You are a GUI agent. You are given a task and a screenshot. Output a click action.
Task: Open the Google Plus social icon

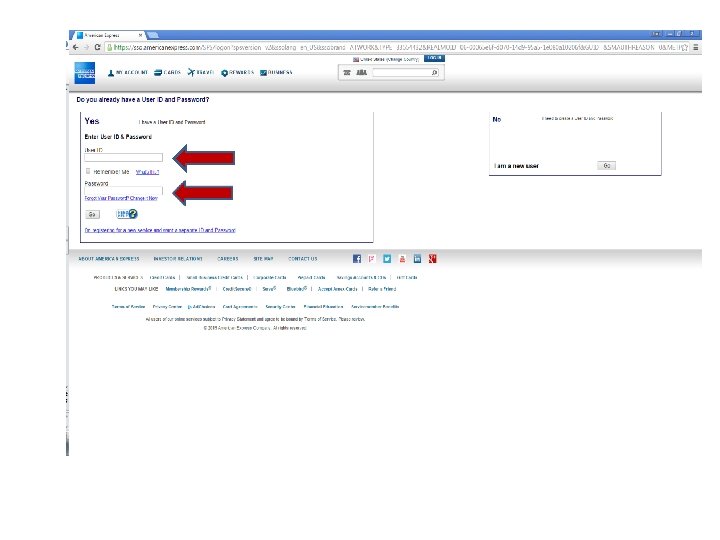432,259
